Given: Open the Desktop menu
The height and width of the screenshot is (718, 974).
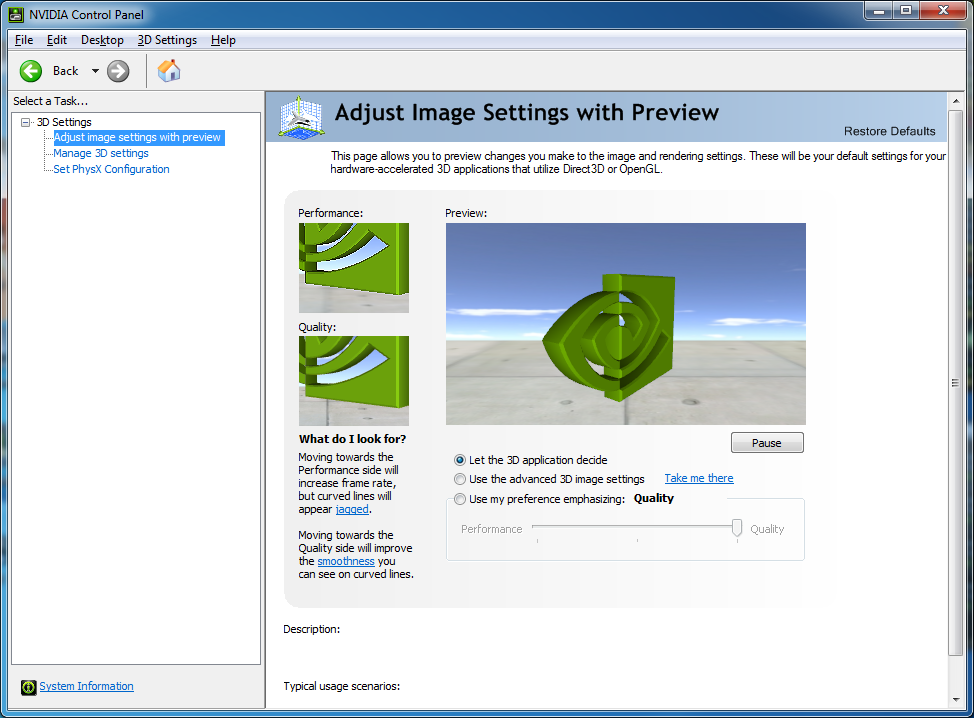Looking at the screenshot, I should (x=102, y=40).
